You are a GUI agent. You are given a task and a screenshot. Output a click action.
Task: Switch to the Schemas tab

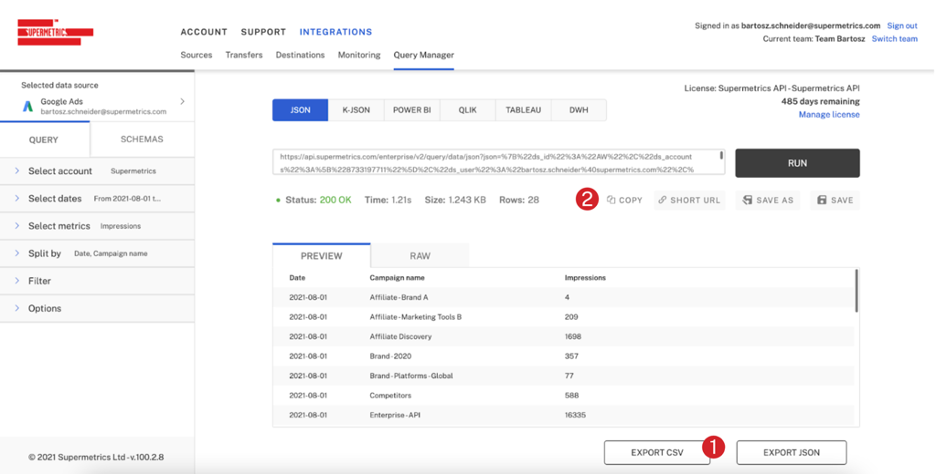(141, 140)
